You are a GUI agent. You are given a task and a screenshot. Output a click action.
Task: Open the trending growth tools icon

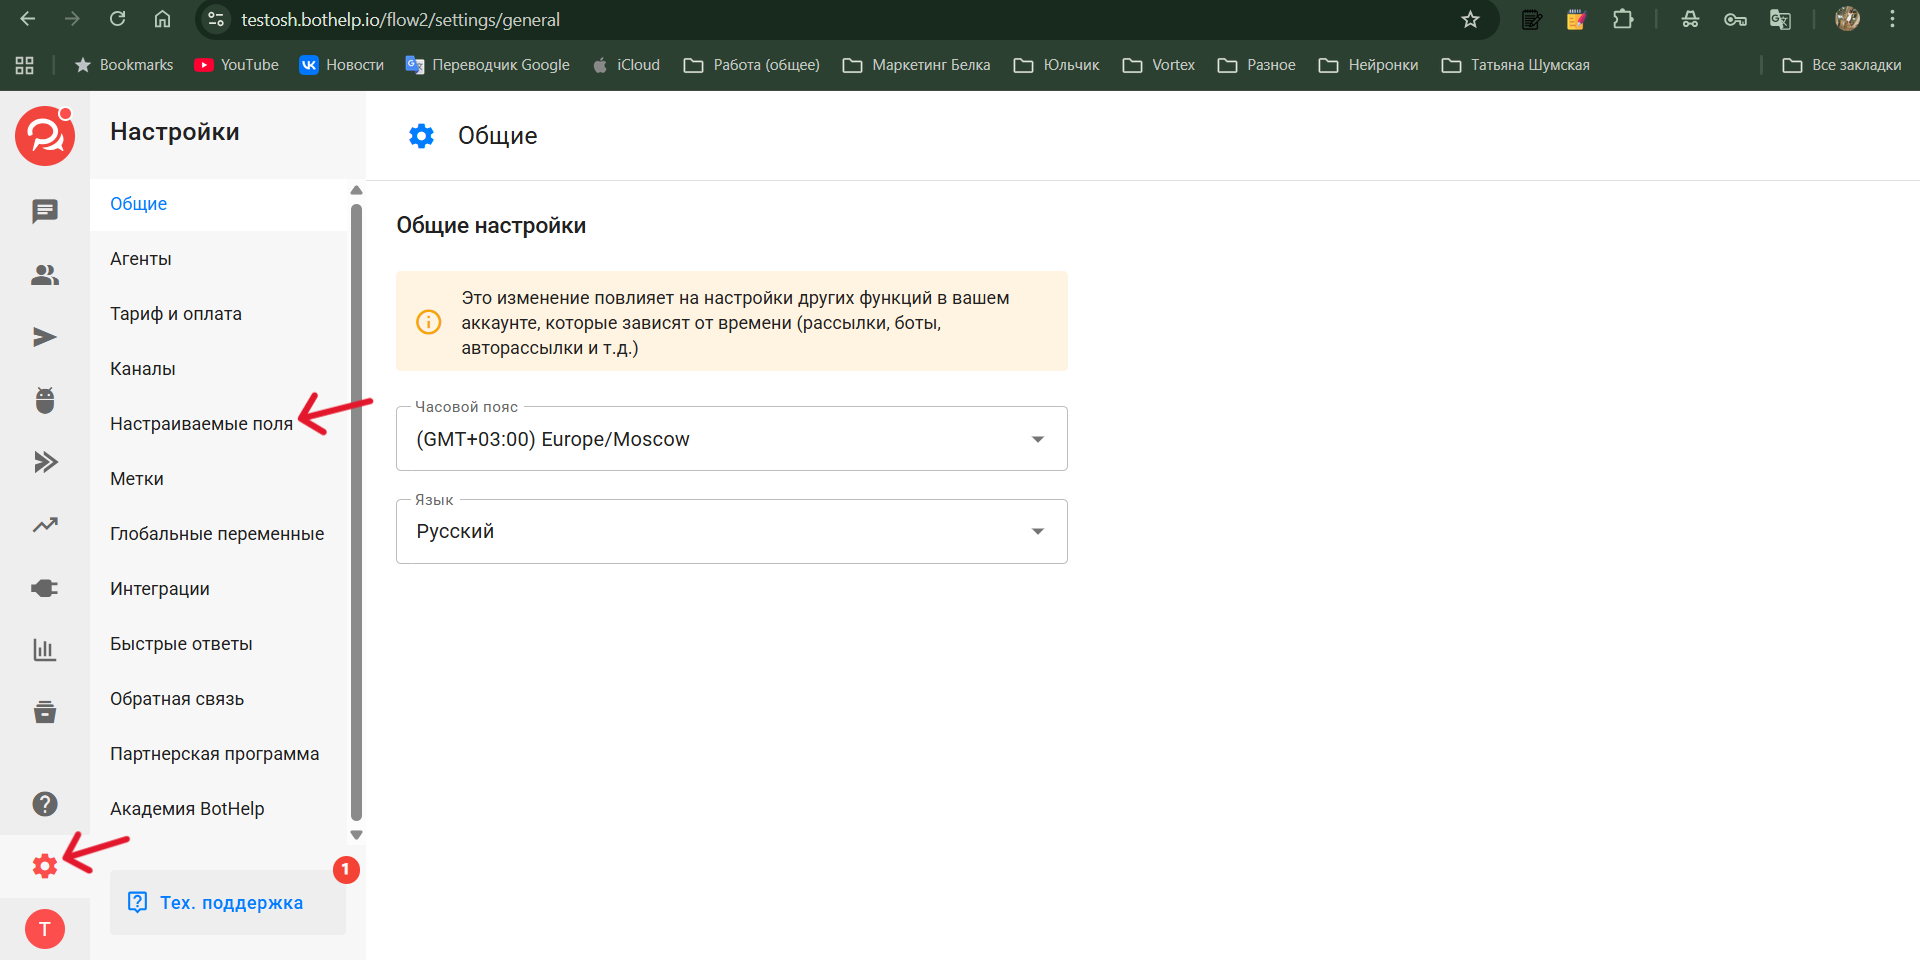click(x=45, y=525)
